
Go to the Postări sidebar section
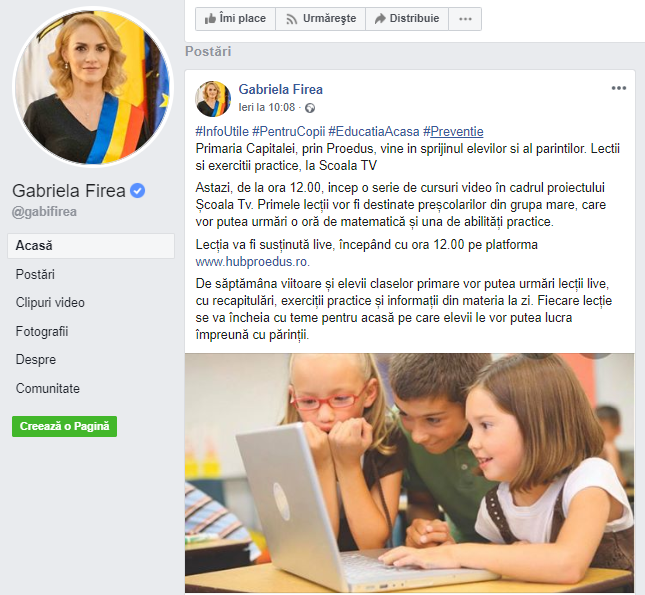tap(35, 274)
